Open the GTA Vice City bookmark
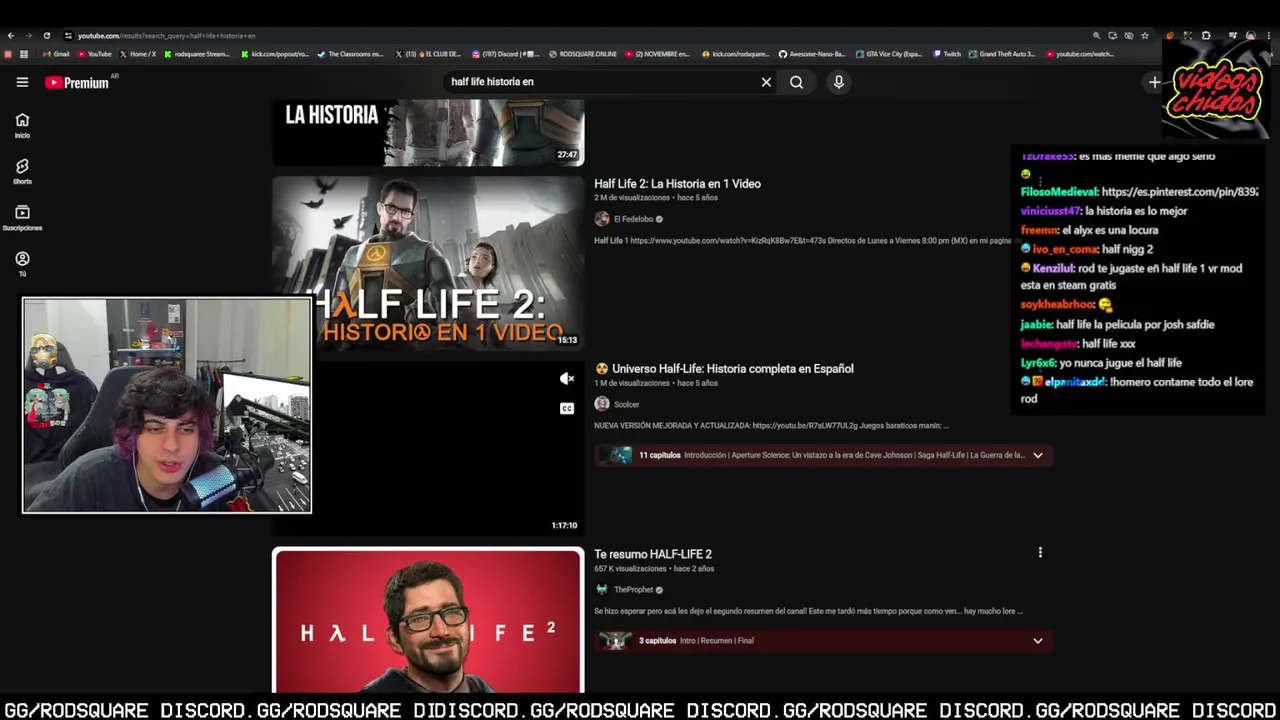1280x720 pixels. [889, 54]
